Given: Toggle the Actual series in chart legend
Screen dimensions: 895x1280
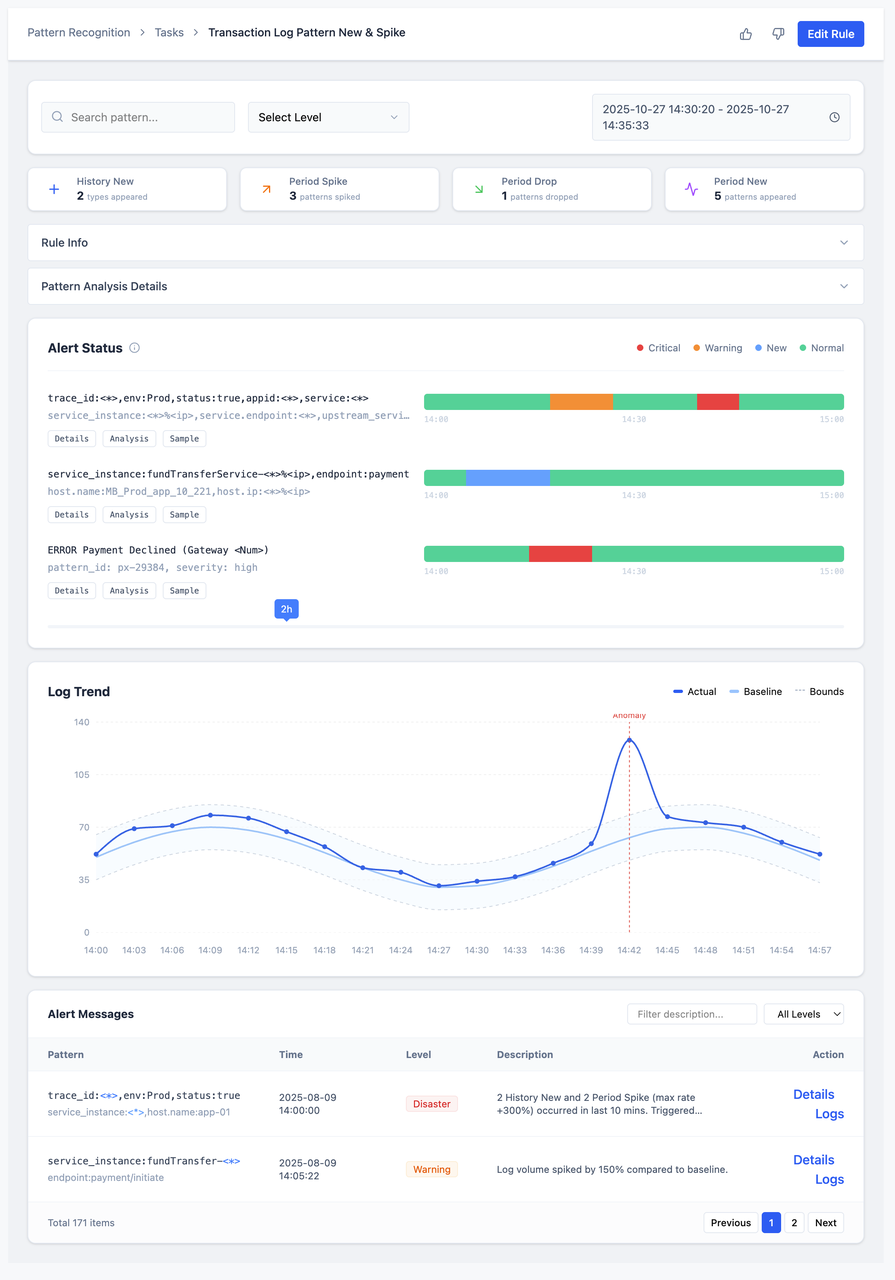Looking at the screenshot, I should 695,692.
